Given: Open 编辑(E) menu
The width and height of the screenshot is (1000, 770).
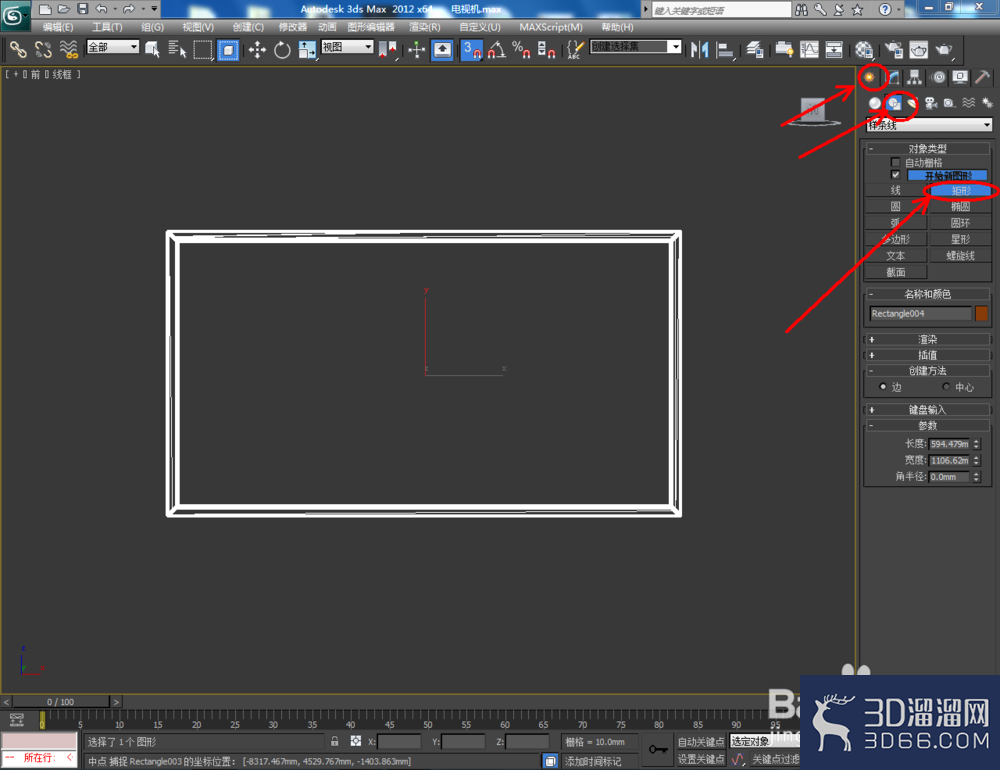Looking at the screenshot, I should [57, 27].
